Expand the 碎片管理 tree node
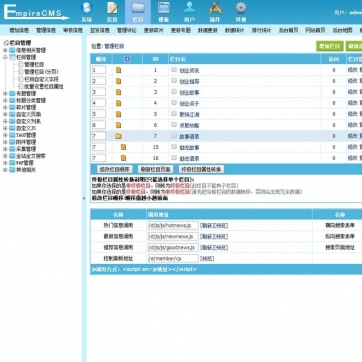The width and height of the screenshot is (362, 362). pos(5,108)
